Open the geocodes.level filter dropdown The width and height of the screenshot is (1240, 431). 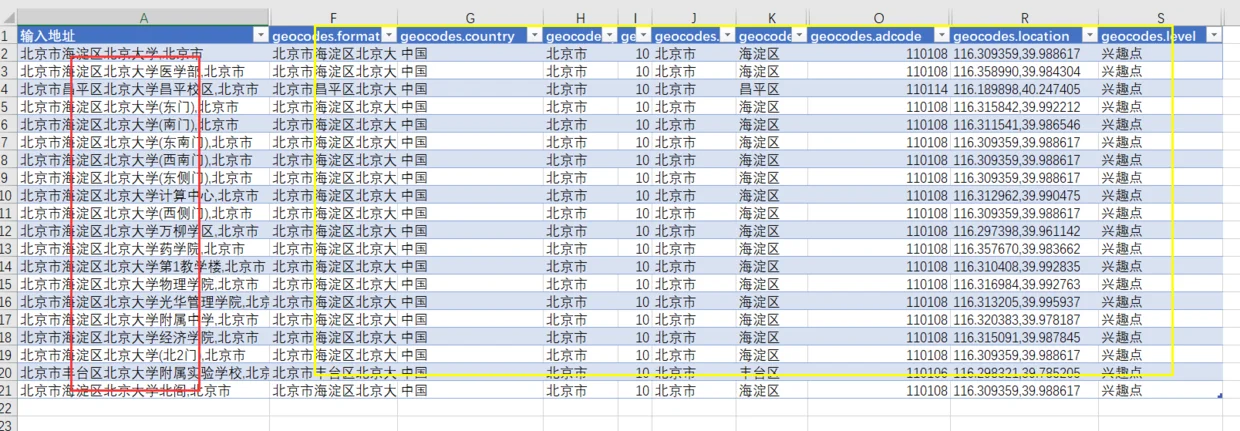(1213, 35)
